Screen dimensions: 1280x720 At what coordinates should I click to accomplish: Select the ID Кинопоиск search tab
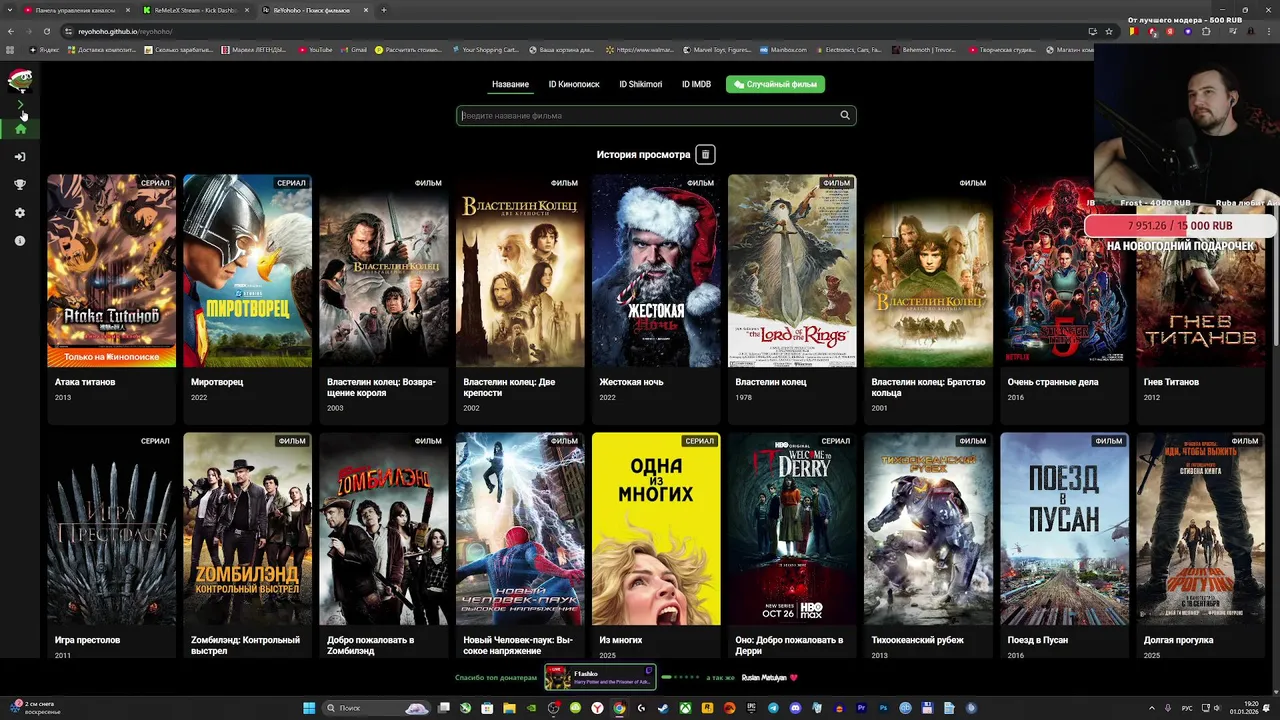pos(574,84)
